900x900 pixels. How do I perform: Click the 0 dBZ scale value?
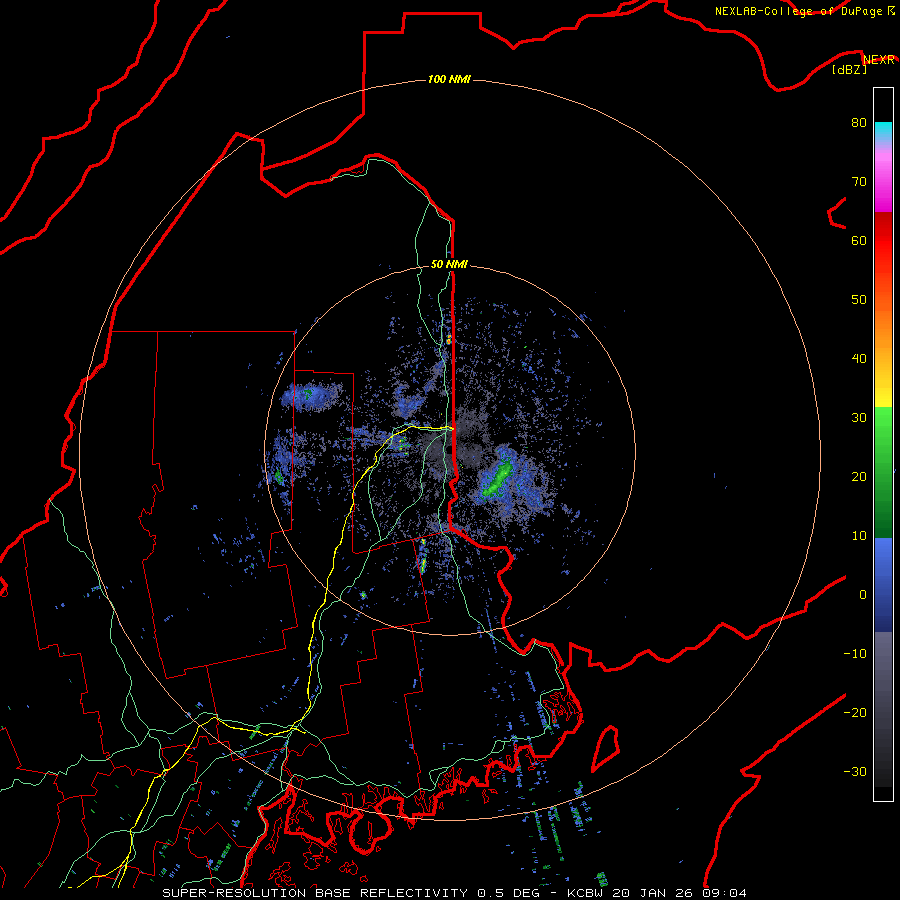click(863, 595)
